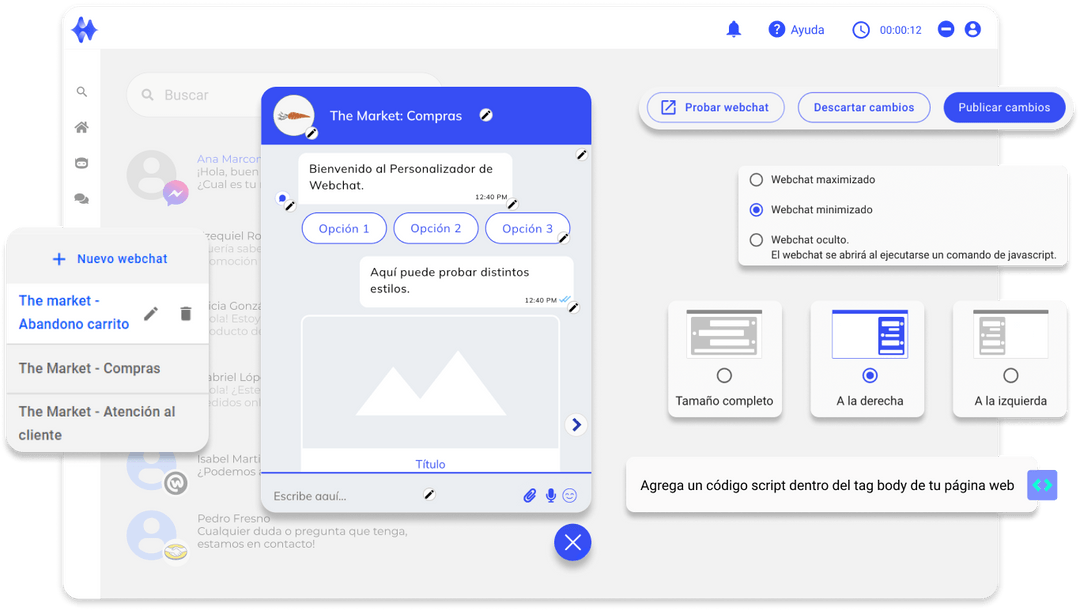Click the Opción 2 quick reply
The width and height of the screenshot is (1080, 610).
coord(435,229)
